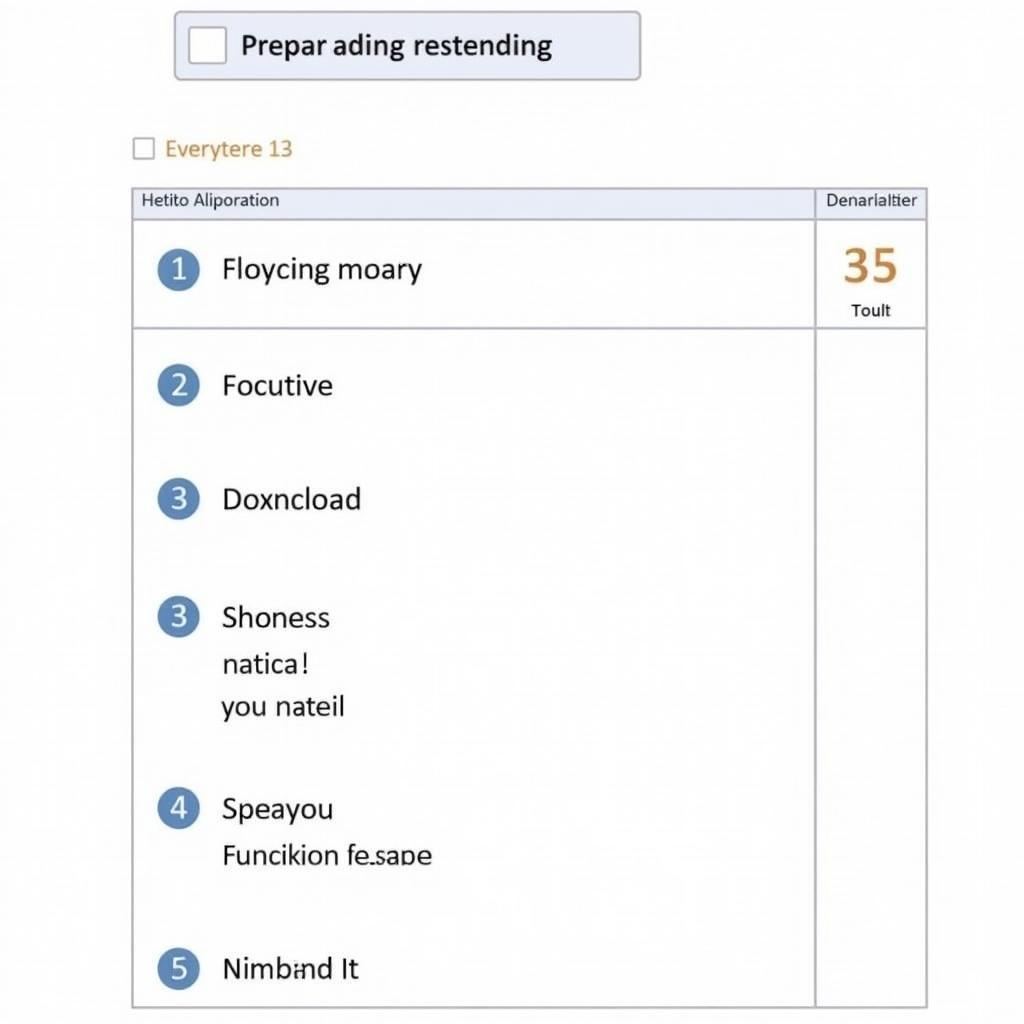
Task: Click the number 2 circle icon
Action: (178, 385)
